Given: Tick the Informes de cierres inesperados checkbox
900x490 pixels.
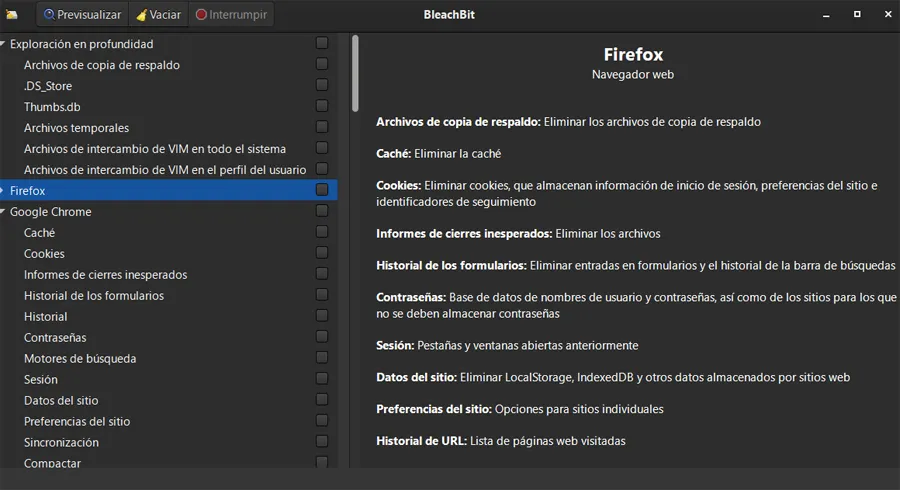Looking at the screenshot, I should click(322, 274).
